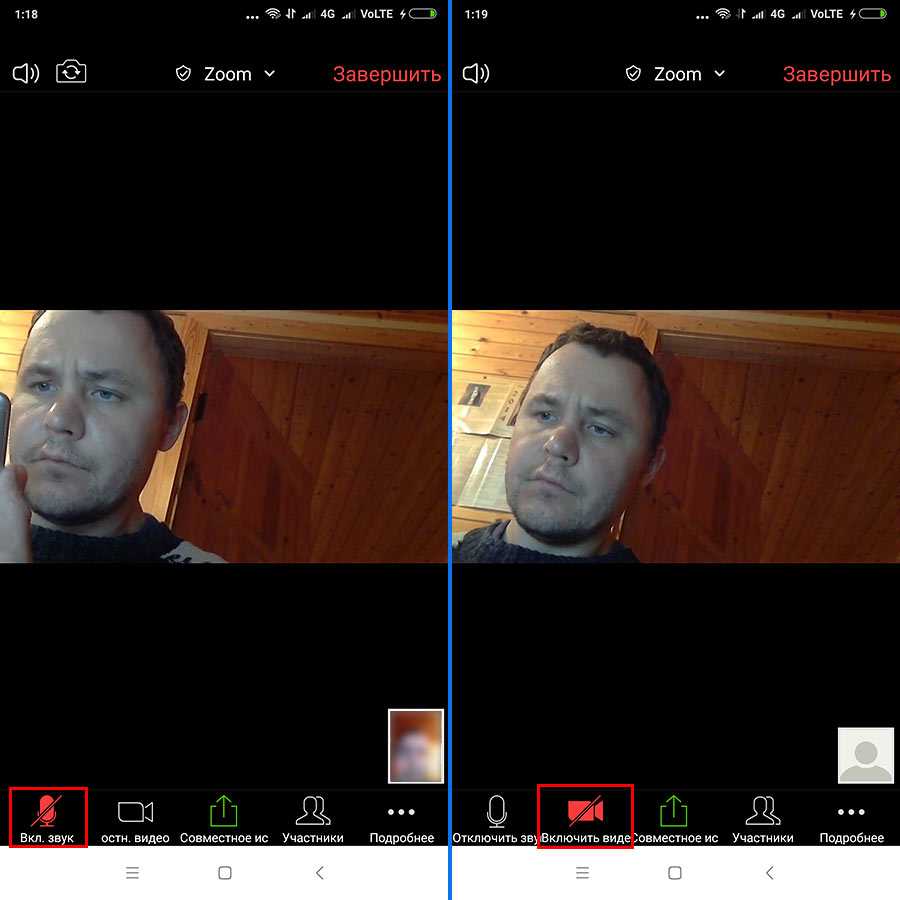900x900 pixels.
Task: Tap the green share icon on left screen
Action: click(x=224, y=818)
